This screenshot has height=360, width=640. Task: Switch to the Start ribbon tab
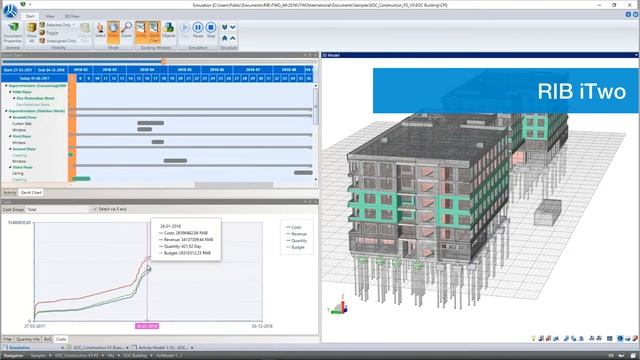[30, 16]
